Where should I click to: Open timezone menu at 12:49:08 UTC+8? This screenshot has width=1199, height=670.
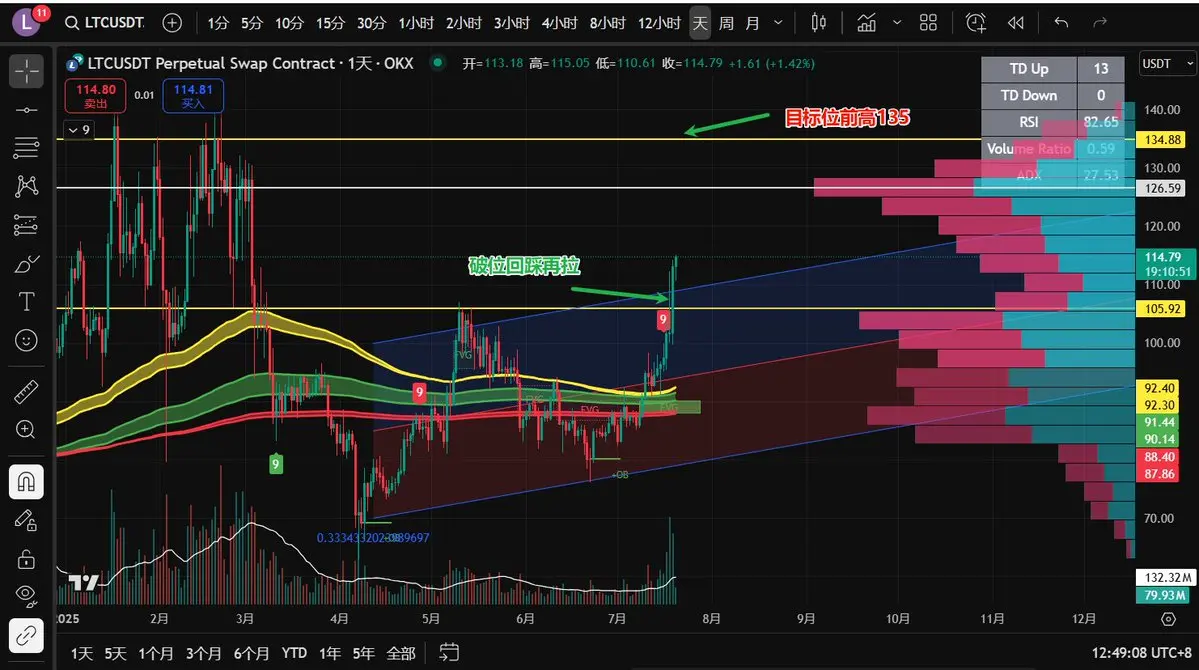click(x=1142, y=652)
